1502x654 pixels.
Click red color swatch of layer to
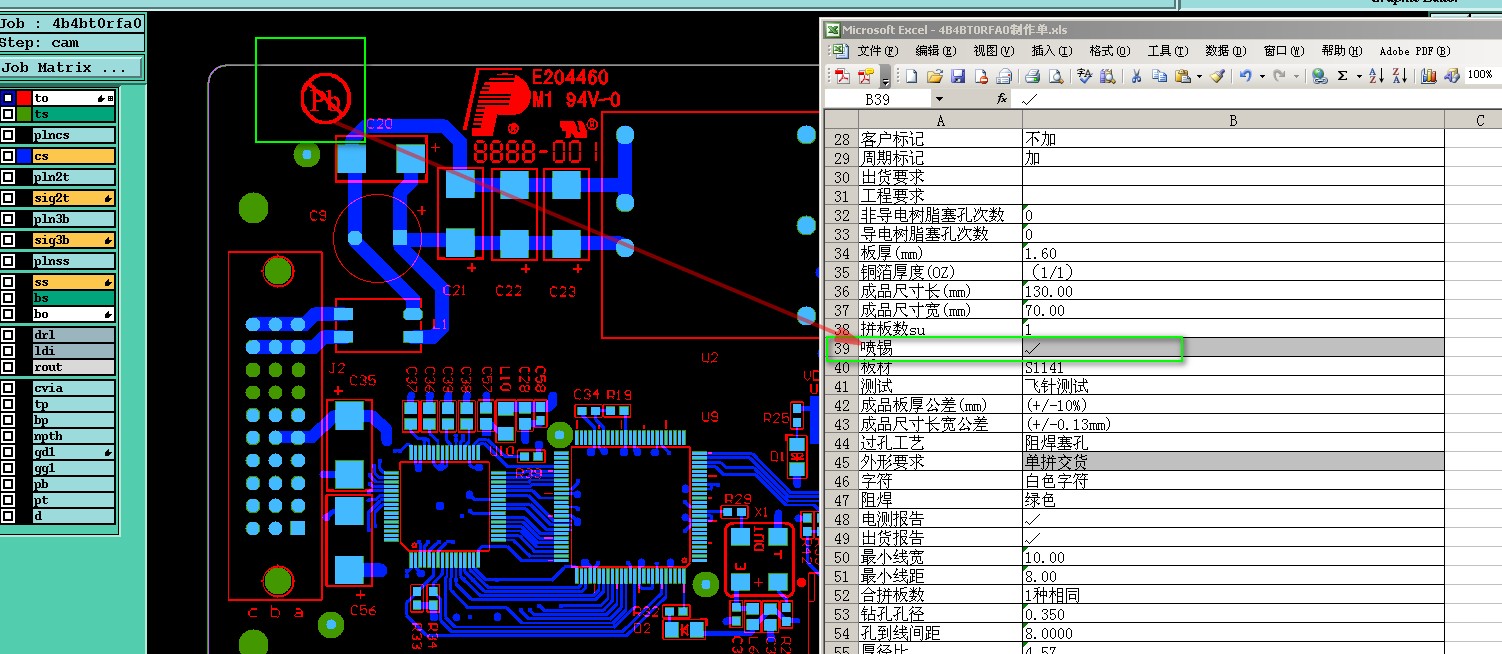click(24, 98)
